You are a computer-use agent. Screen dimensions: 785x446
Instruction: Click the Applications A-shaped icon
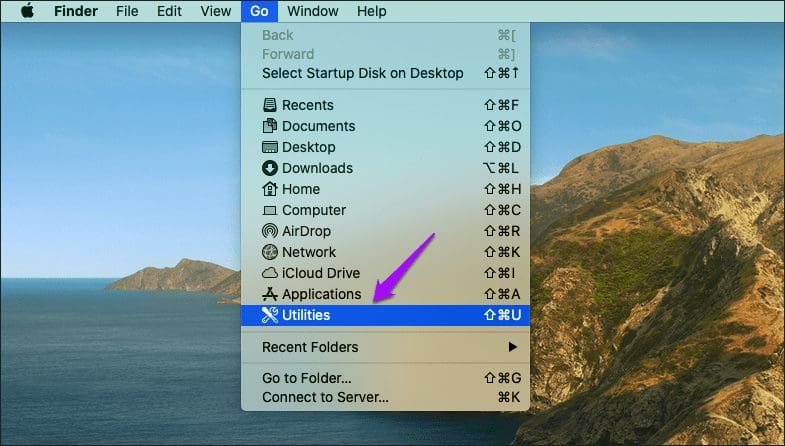click(269, 294)
